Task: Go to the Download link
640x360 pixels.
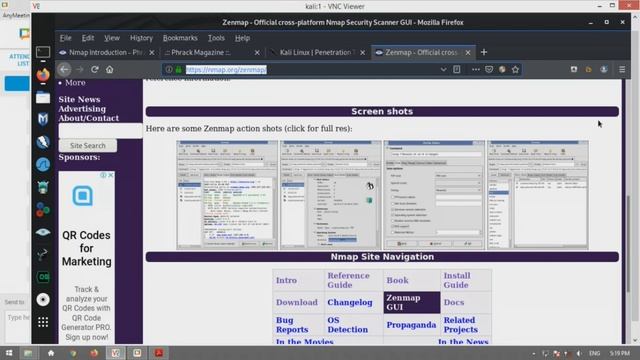Action: point(296,302)
